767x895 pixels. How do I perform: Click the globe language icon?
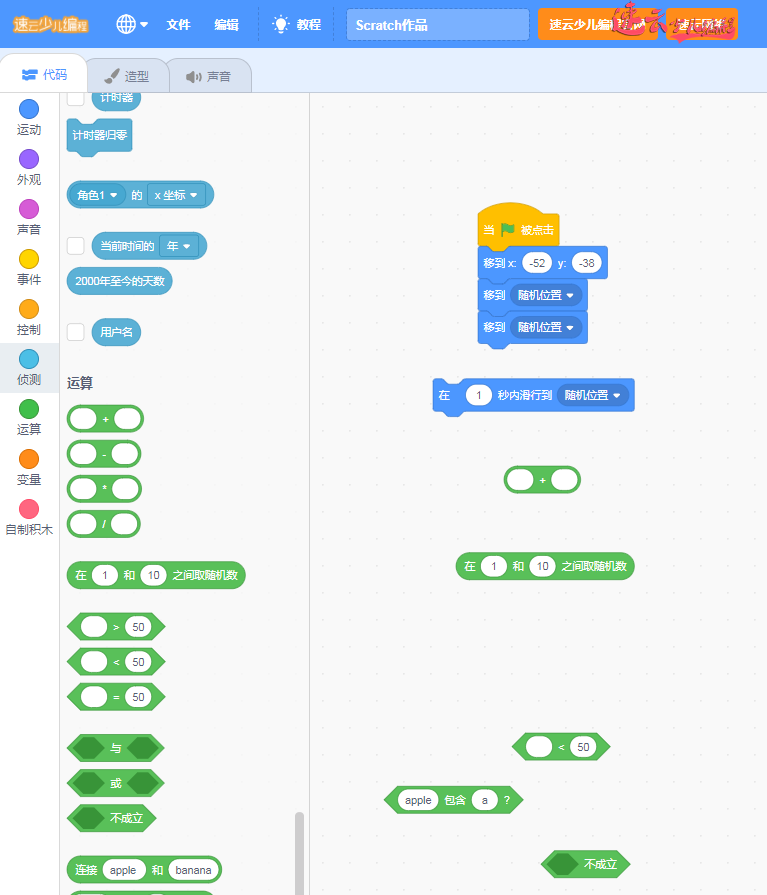(x=126, y=24)
